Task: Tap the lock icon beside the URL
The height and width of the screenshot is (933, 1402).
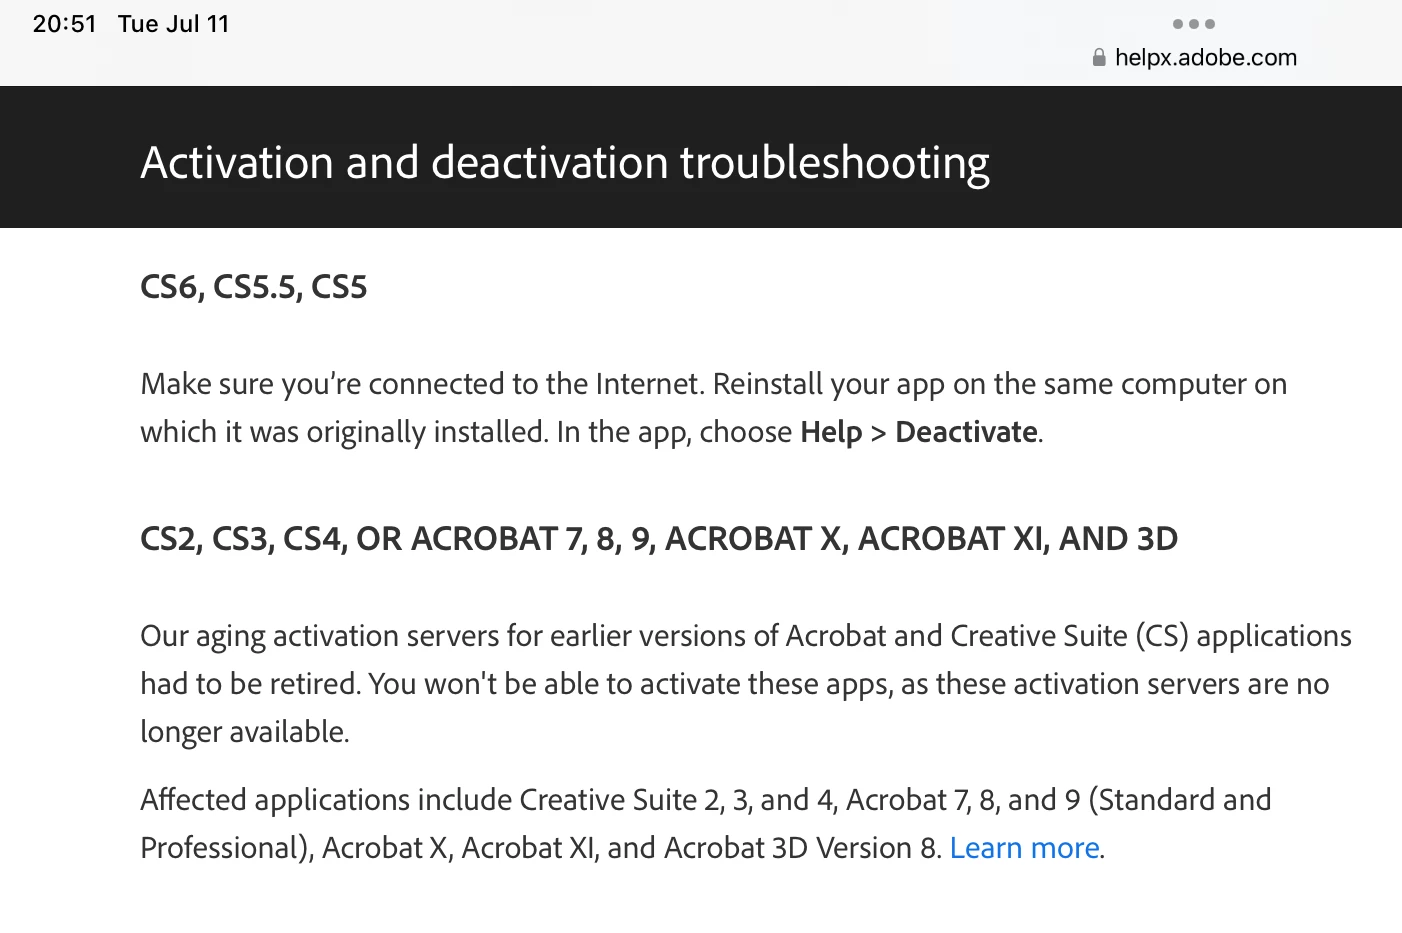Action: 1099,58
